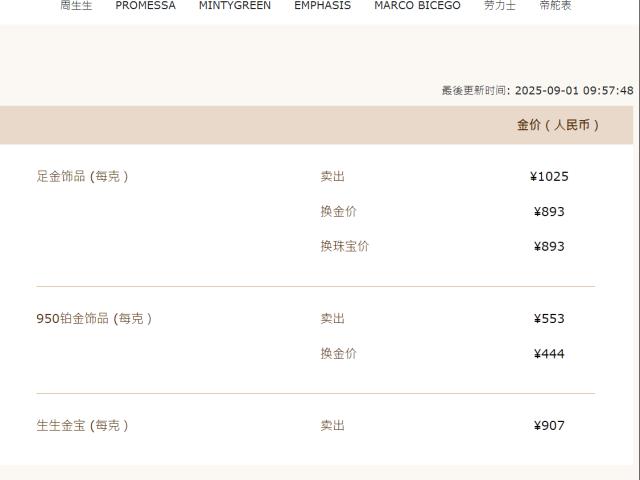Click the ¥1025 selling price for 足金饰品
The height and width of the screenshot is (480, 640).
point(549,176)
